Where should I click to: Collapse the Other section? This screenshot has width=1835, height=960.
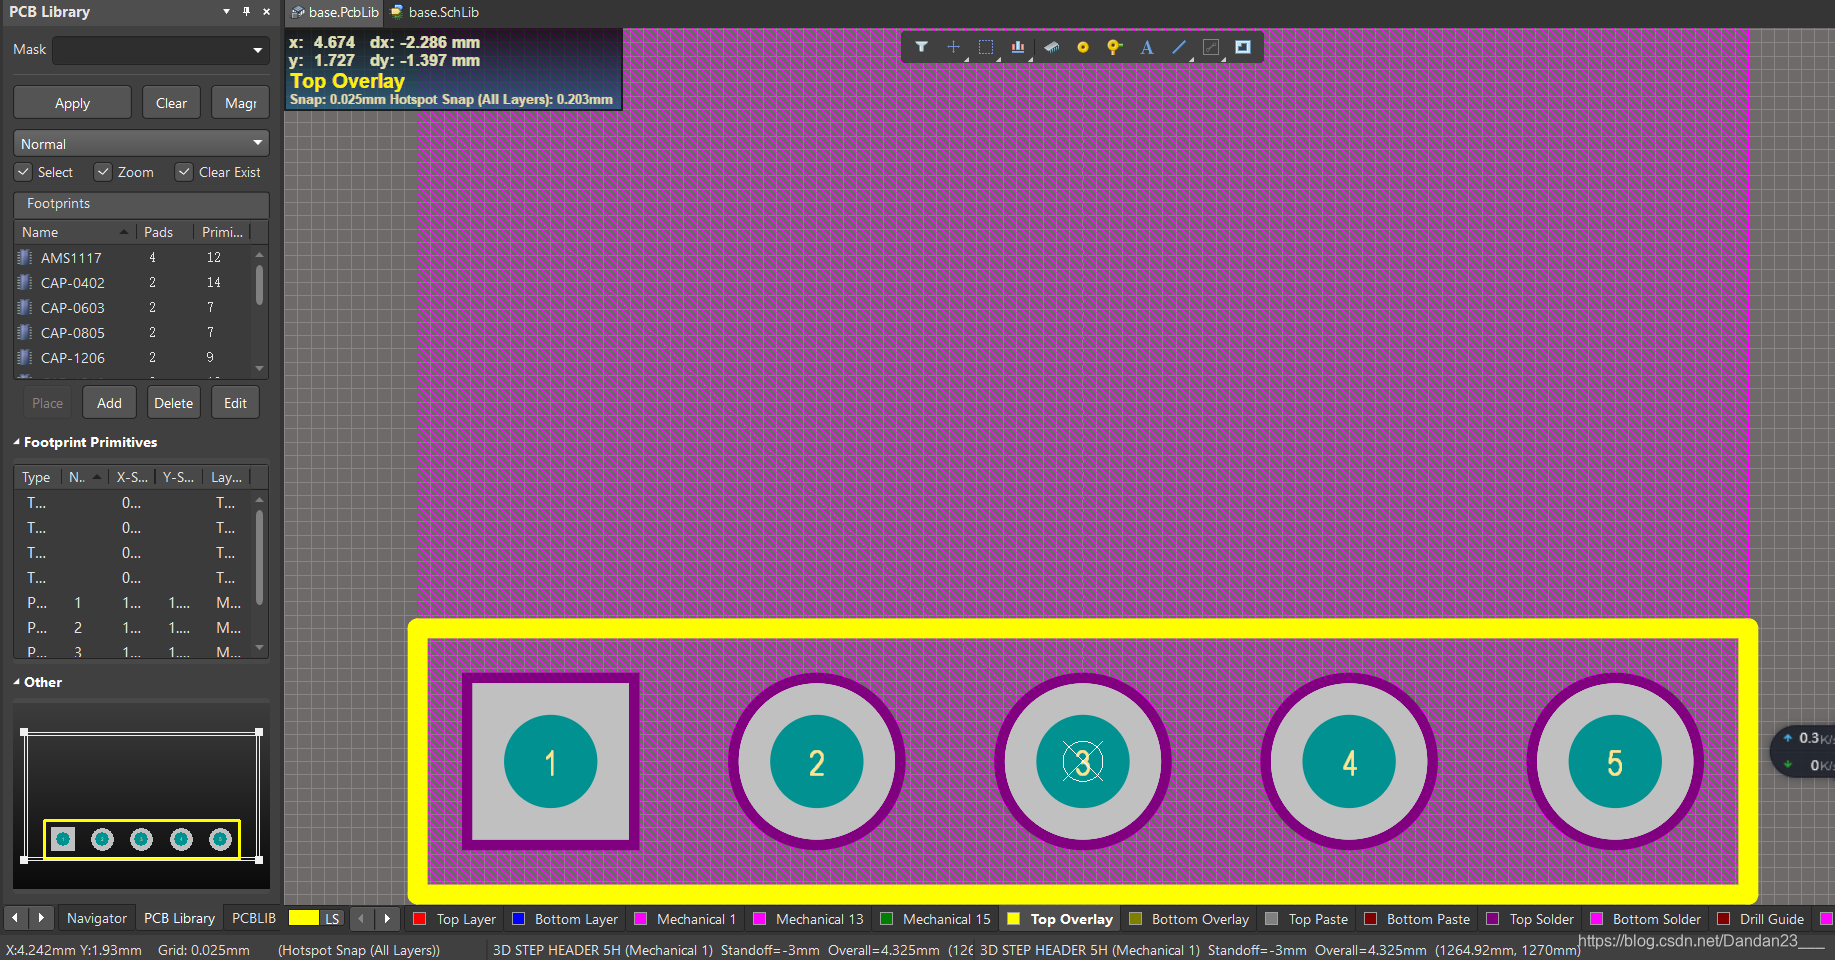point(16,682)
